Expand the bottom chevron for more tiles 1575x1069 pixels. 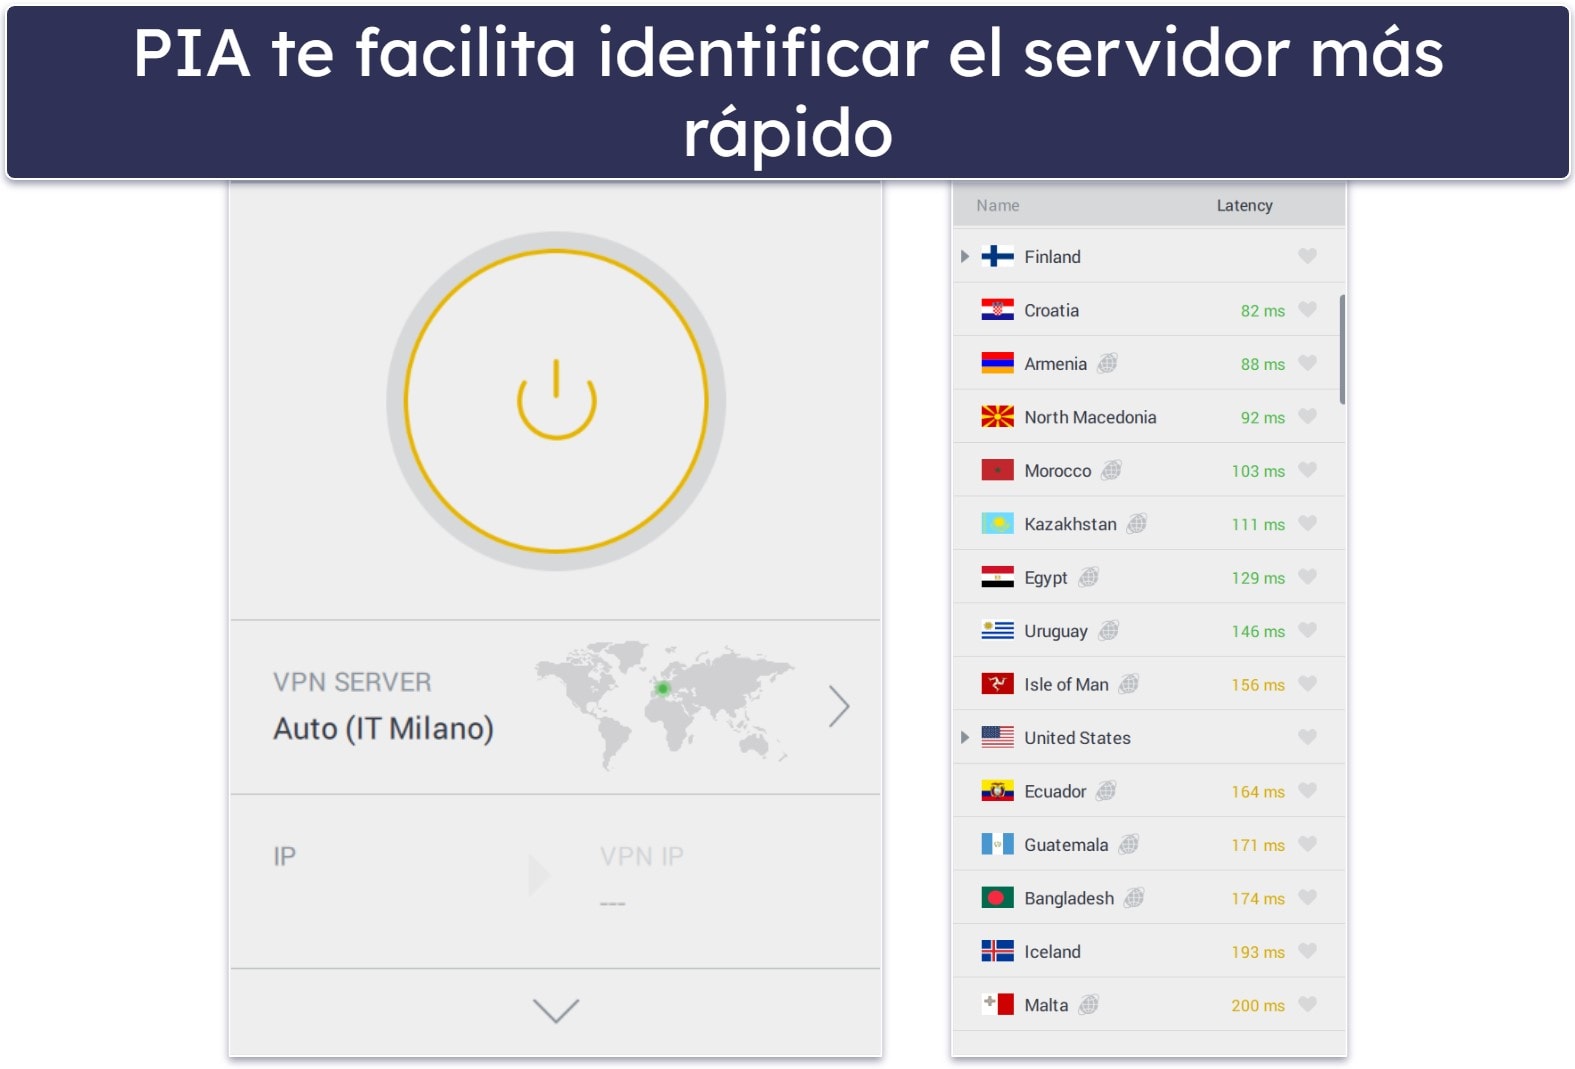click(556, 1011)
